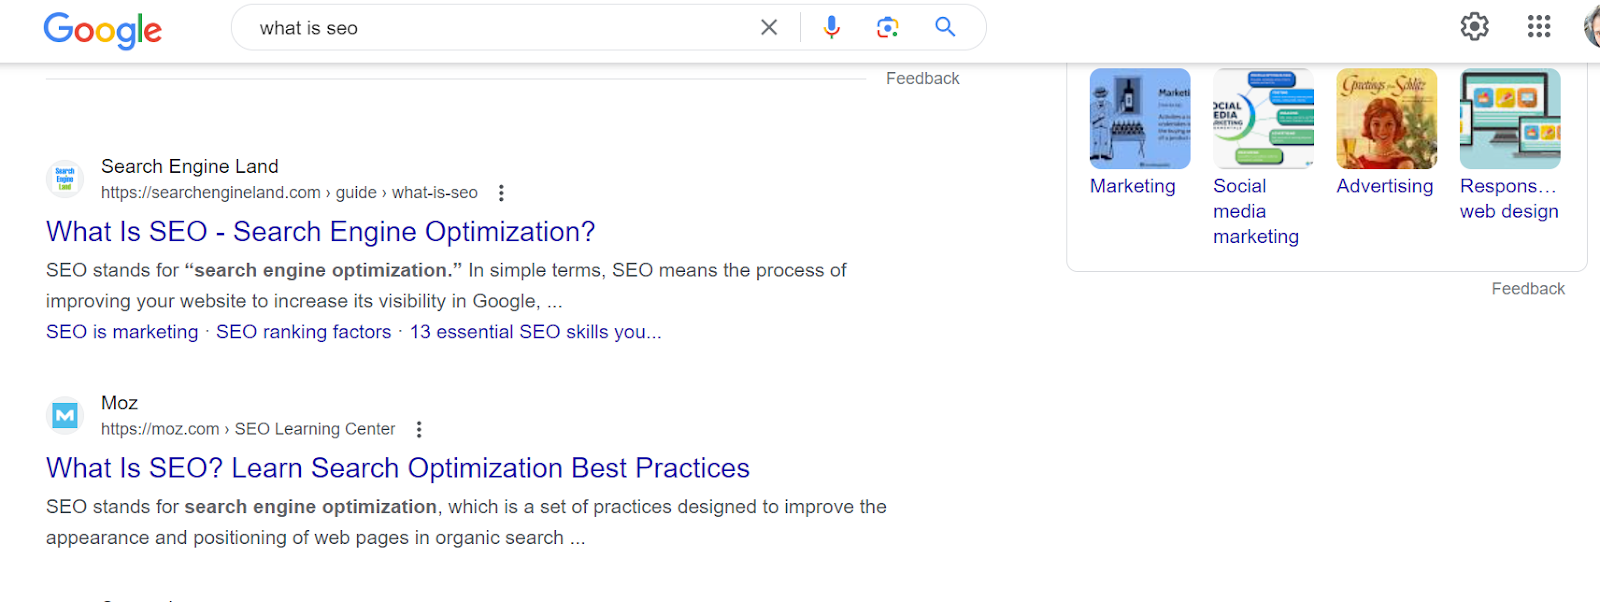Click the Google logo
This screenshot has width=1600, height=602.
tap(102, 30)
